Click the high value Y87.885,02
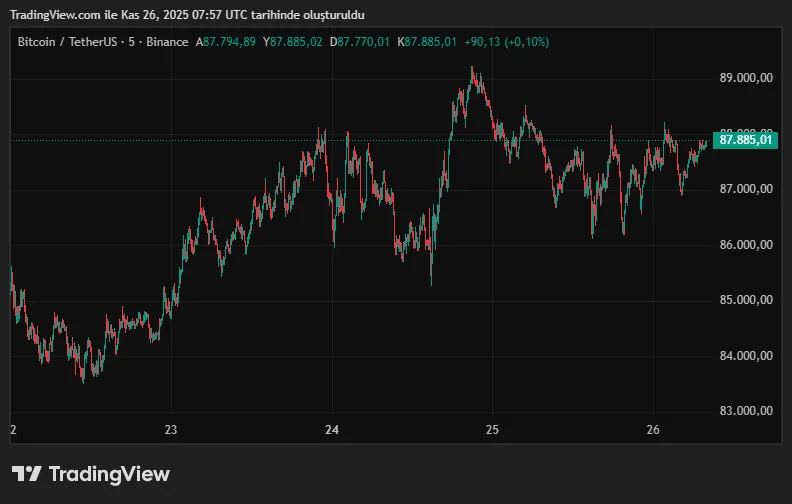Screen dimensions: 792x504 coord(293,42)
